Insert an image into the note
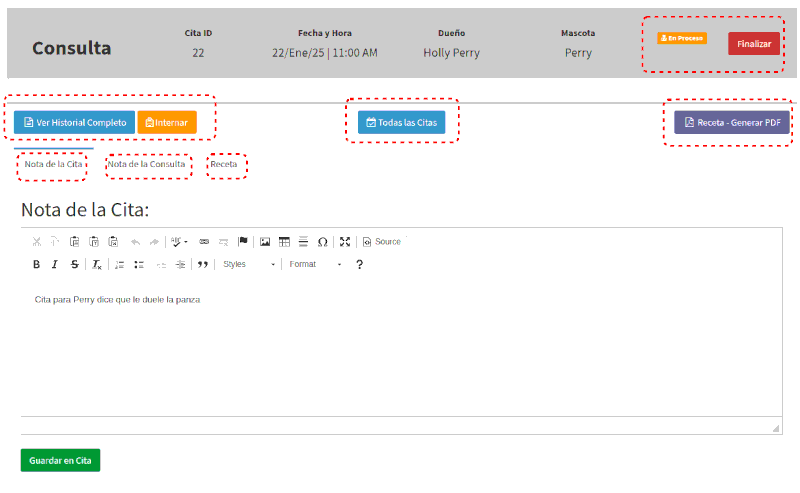800x493 pixels. click(x=265, y=242)
